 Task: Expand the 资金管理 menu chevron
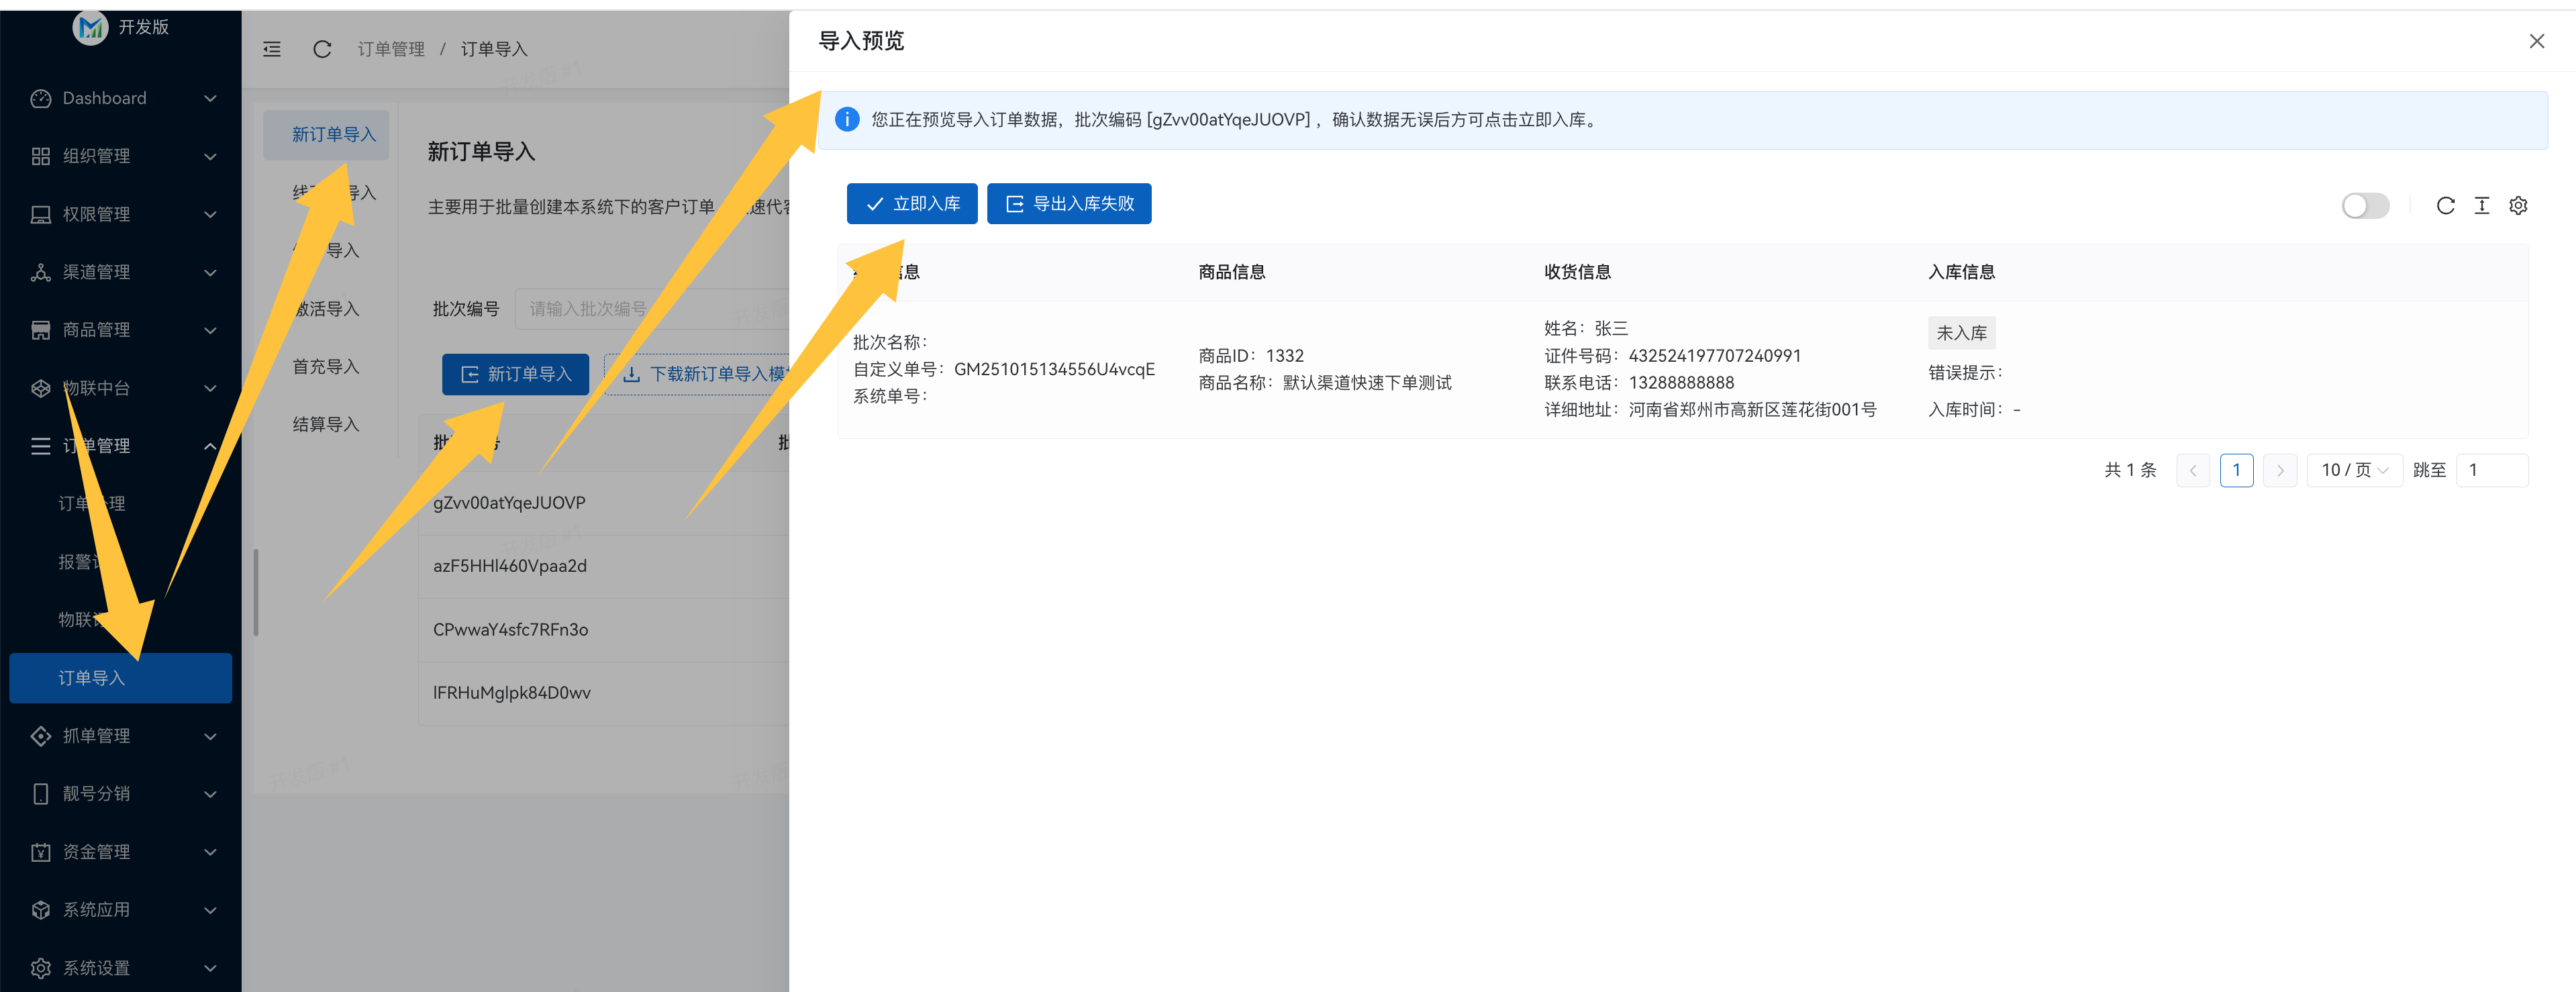pos(210,851)
